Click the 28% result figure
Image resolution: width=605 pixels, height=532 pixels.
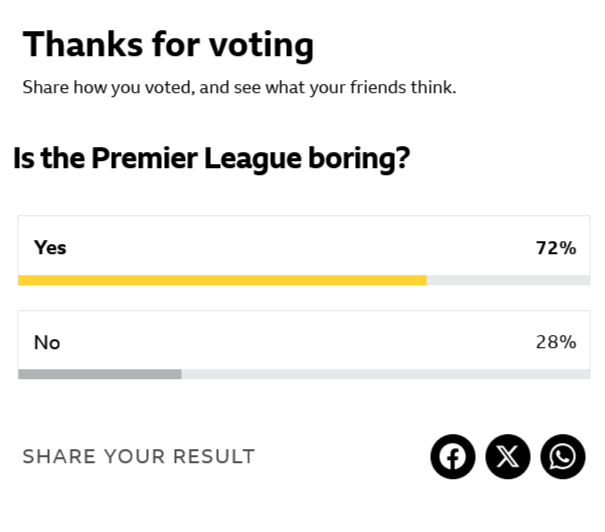click(x=556, y=342)
